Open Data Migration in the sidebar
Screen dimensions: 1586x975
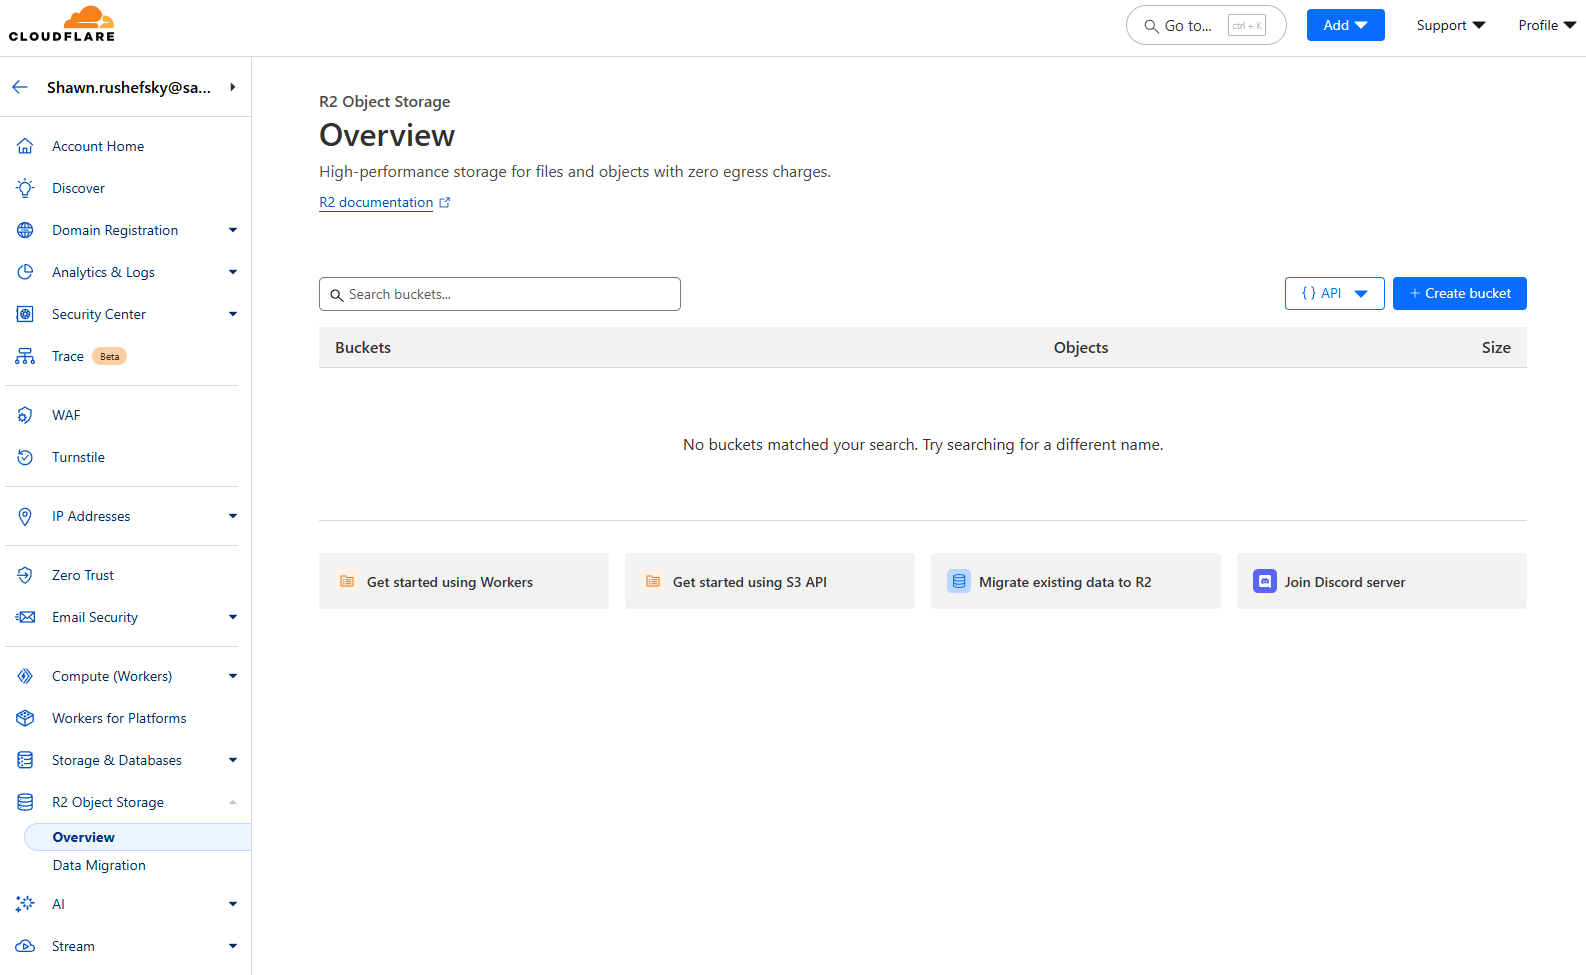[99, 865]
